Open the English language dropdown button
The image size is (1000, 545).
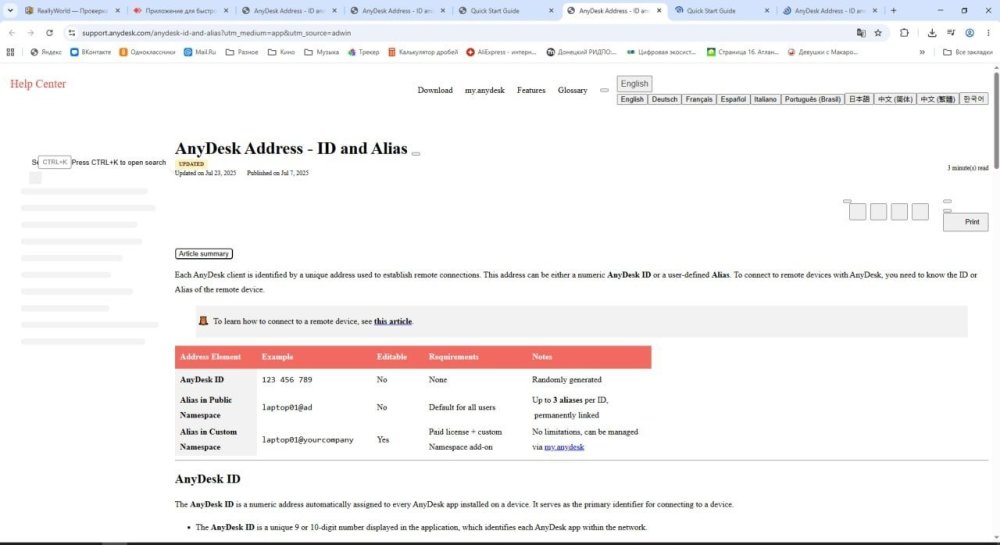tap(634, 84)
